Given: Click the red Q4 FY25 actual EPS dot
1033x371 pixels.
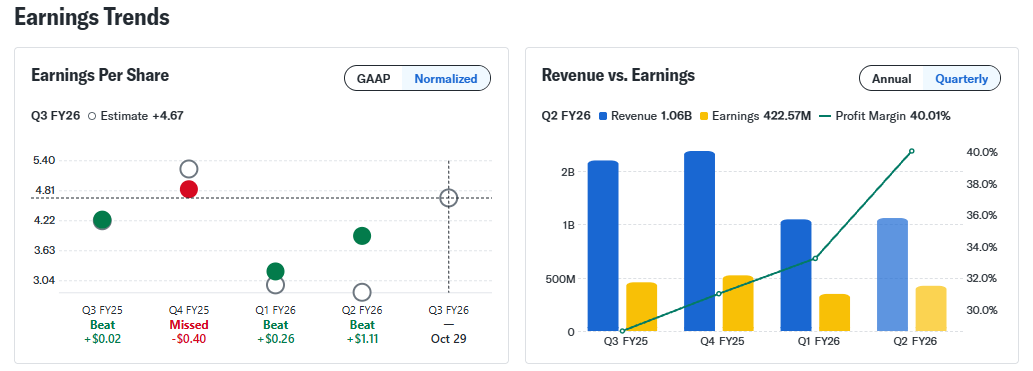Looking at the screenshot, I should [188, 189].
